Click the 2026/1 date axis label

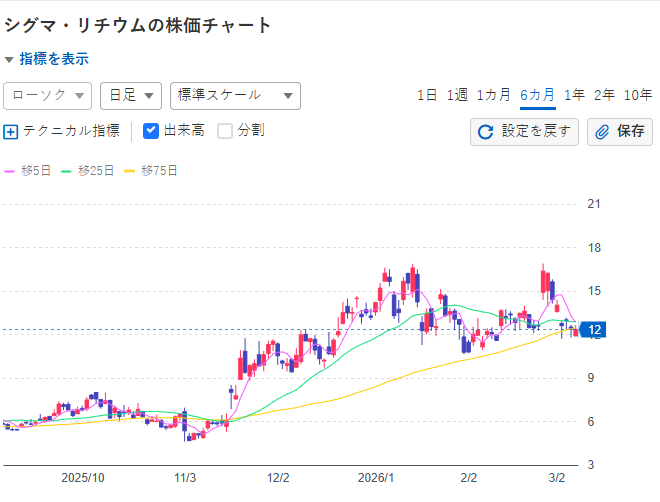click(376, 478)
